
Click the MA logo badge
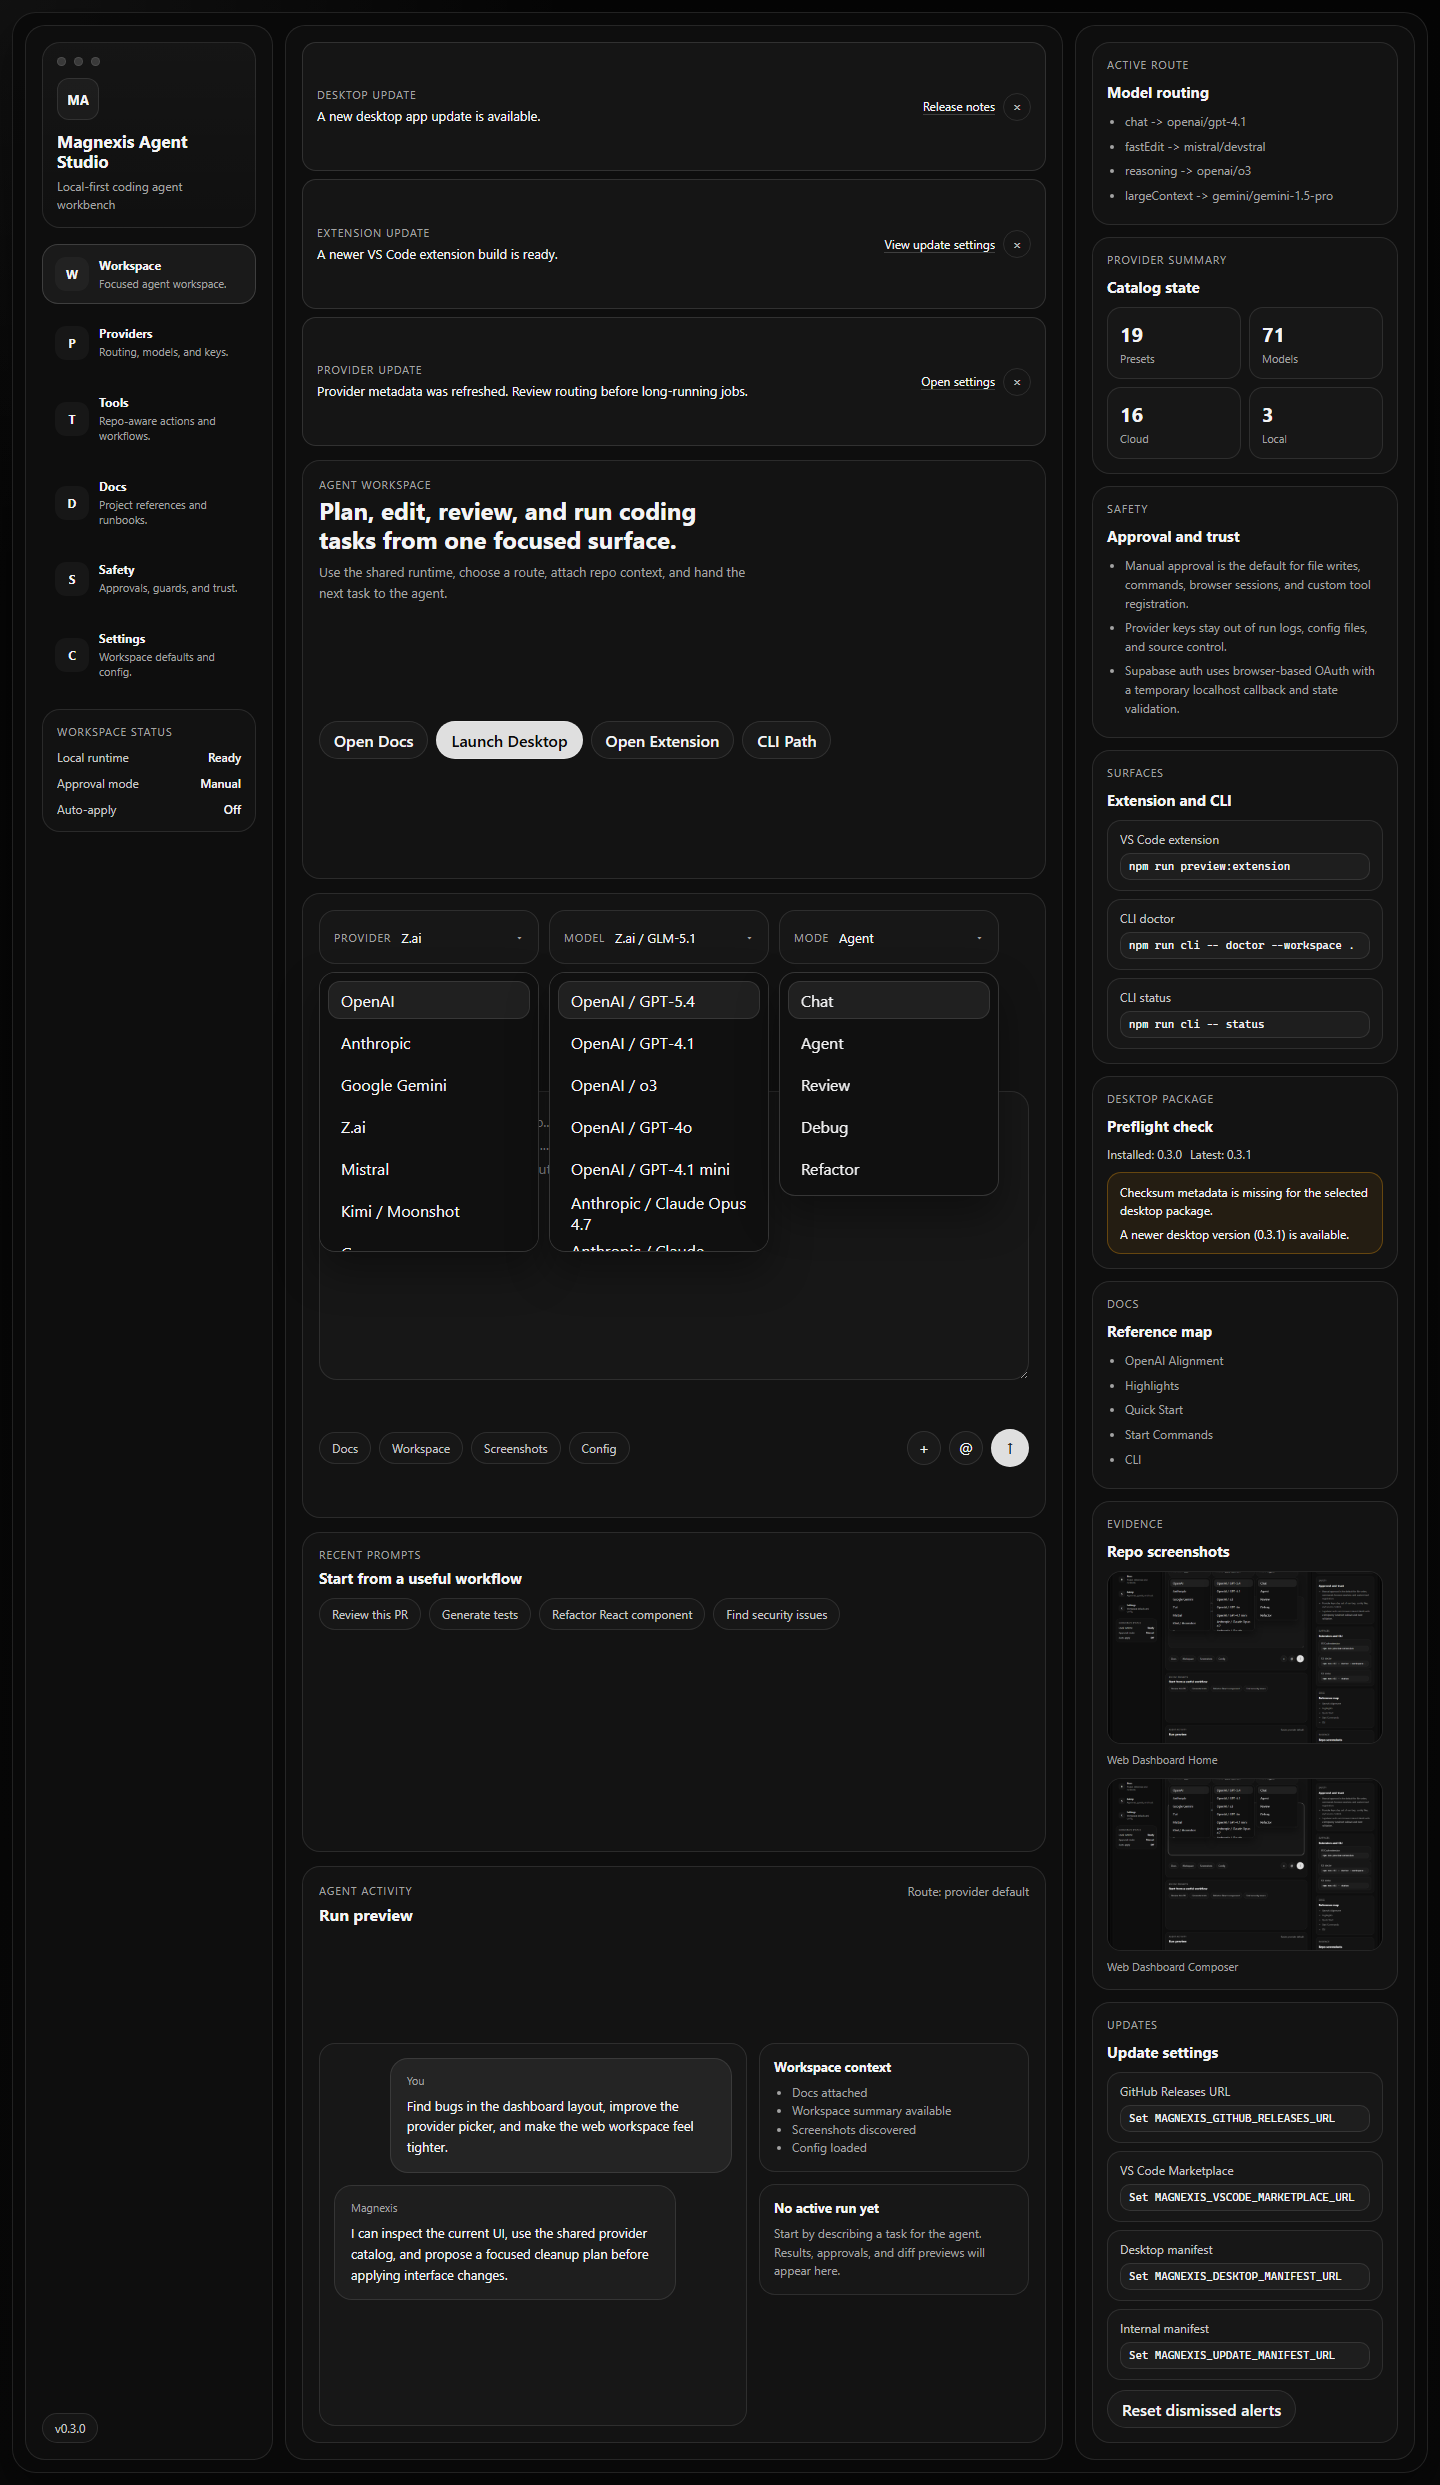tap(78, 100)
